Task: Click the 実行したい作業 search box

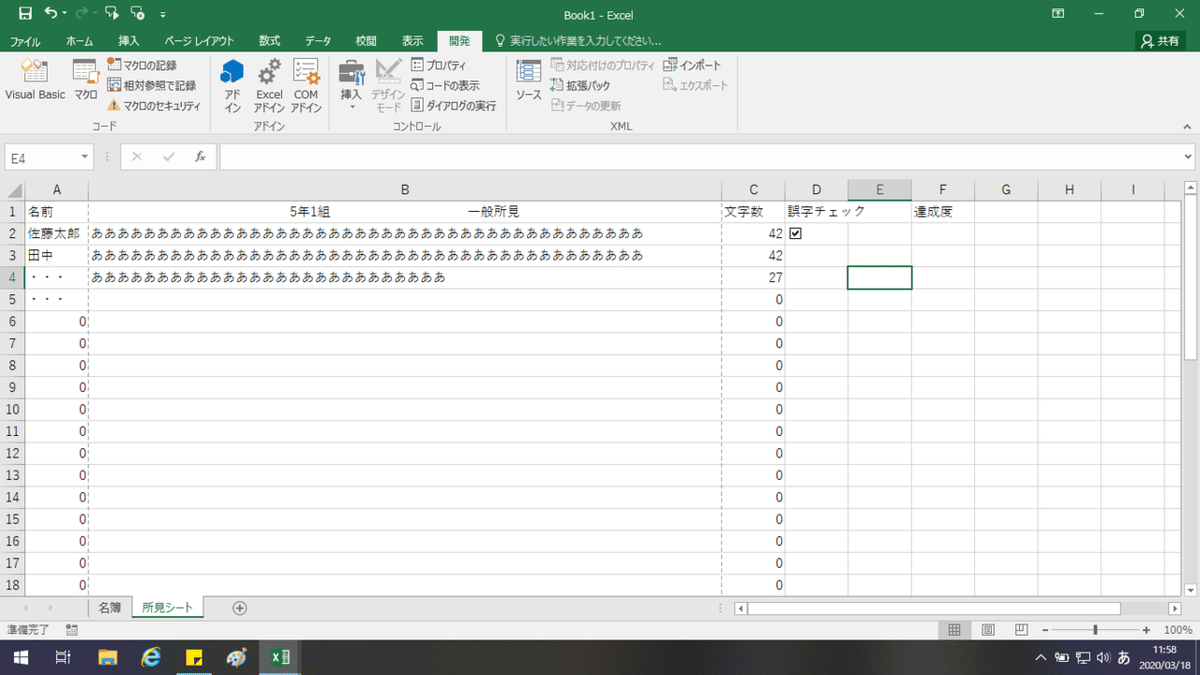Action: pyautogui.click(x=578, y=41)
